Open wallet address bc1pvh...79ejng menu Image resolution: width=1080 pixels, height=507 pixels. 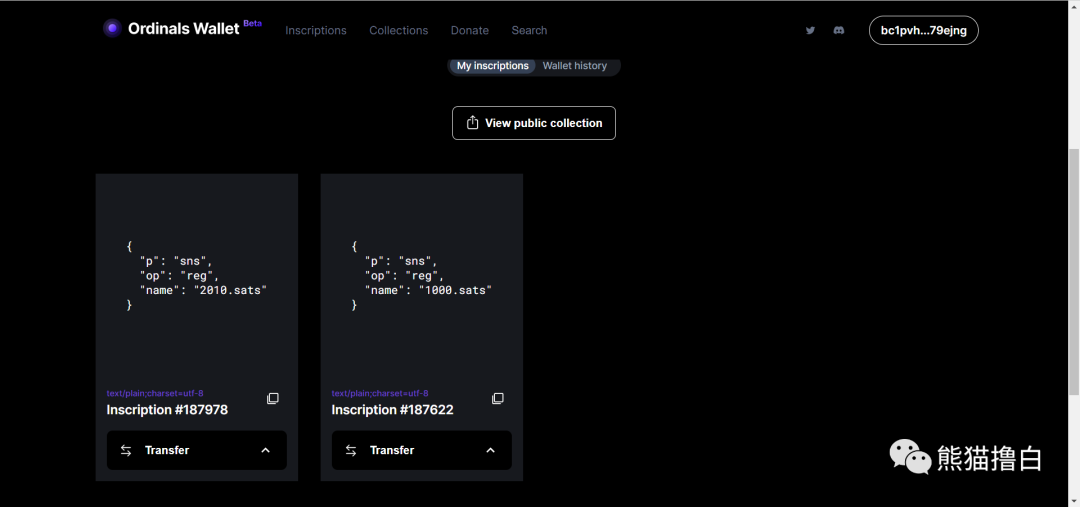coord(923,30)
